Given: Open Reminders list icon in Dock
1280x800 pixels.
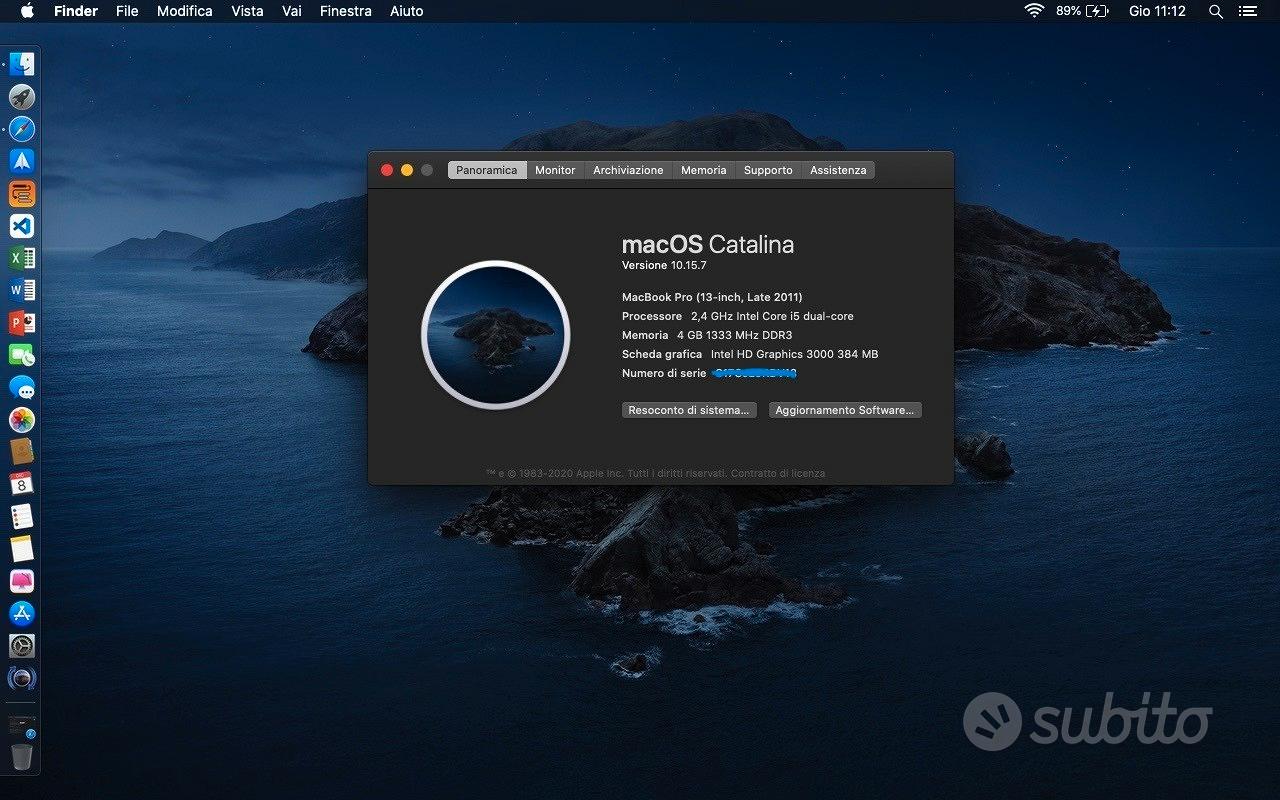Looking at the screenshot, I should (x=21, y=516).
